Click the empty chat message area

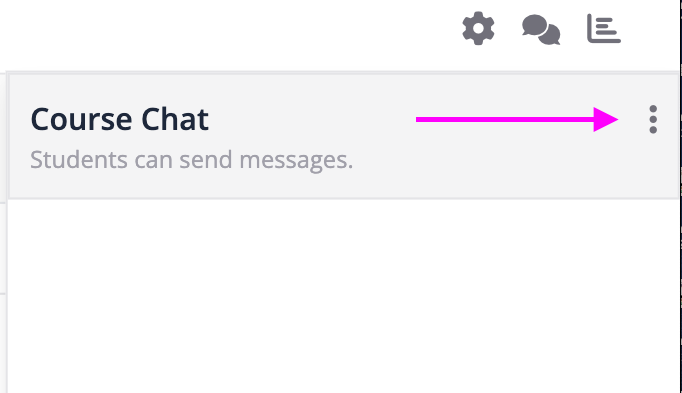coord(343,296)
